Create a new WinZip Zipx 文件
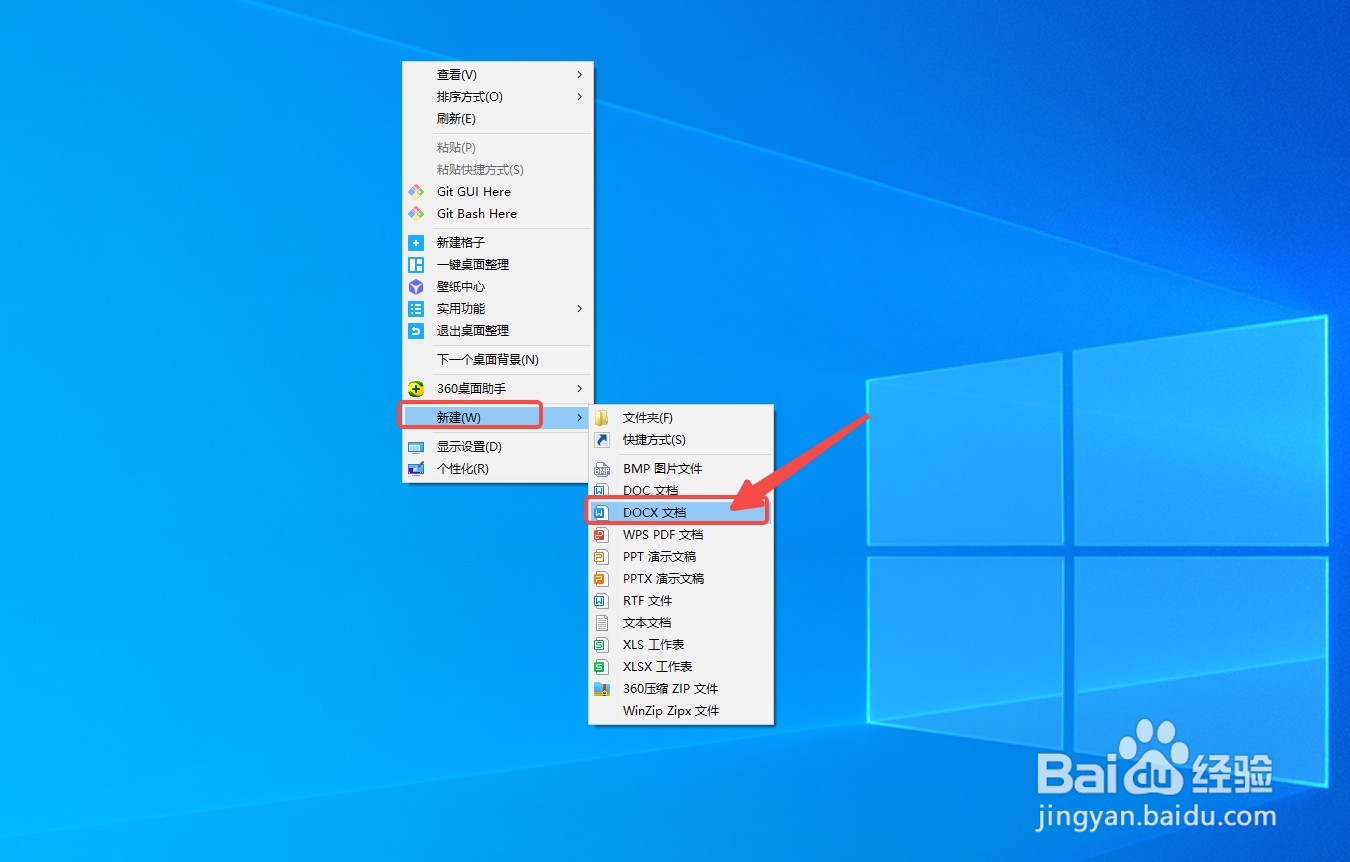 coord(681,711)
